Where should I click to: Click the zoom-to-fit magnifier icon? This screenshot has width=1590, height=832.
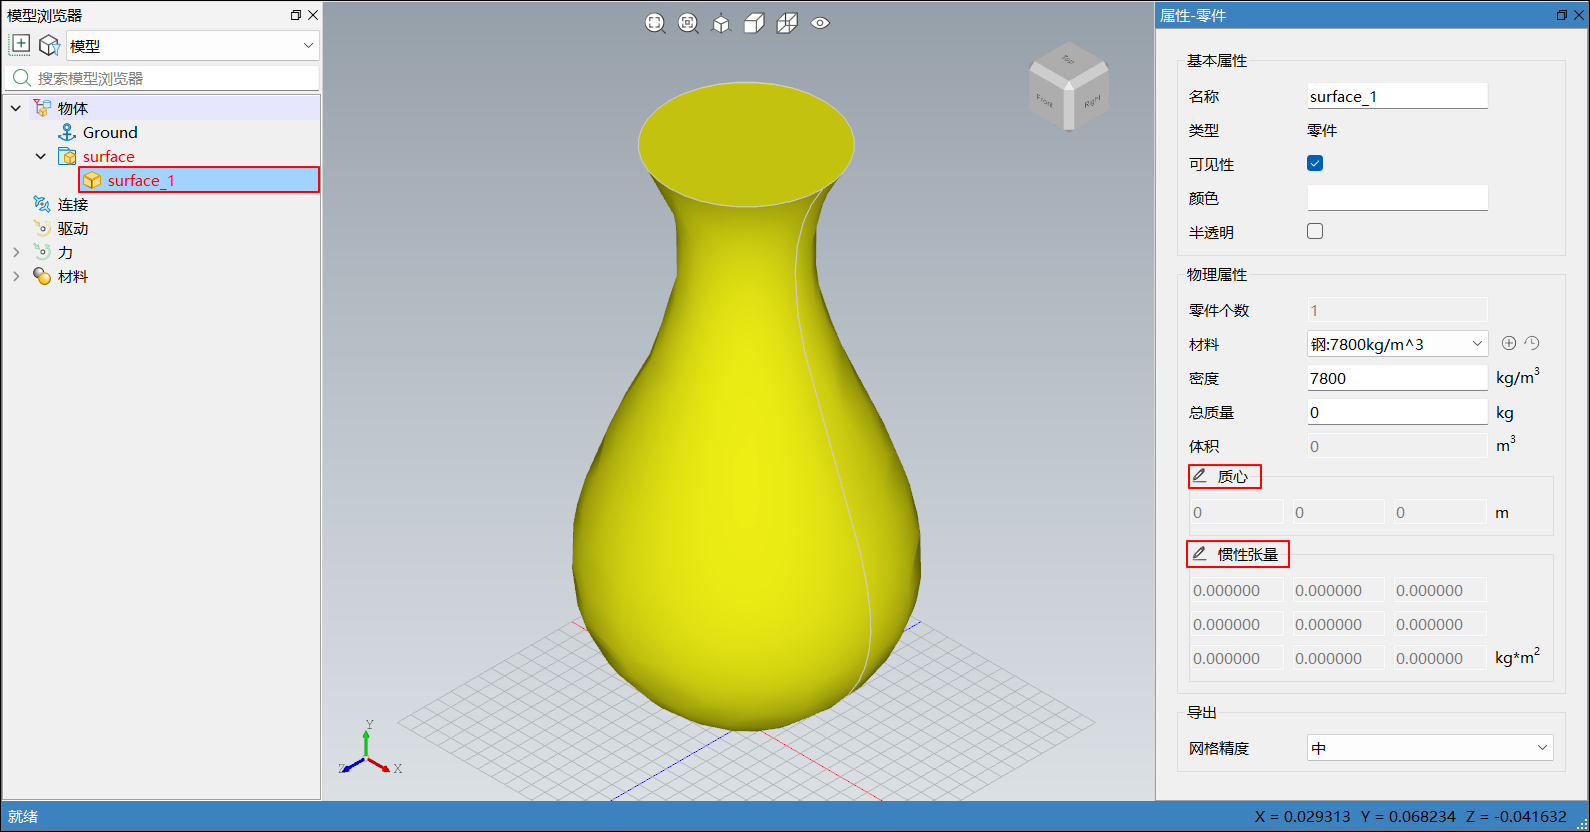click(655, 23)
